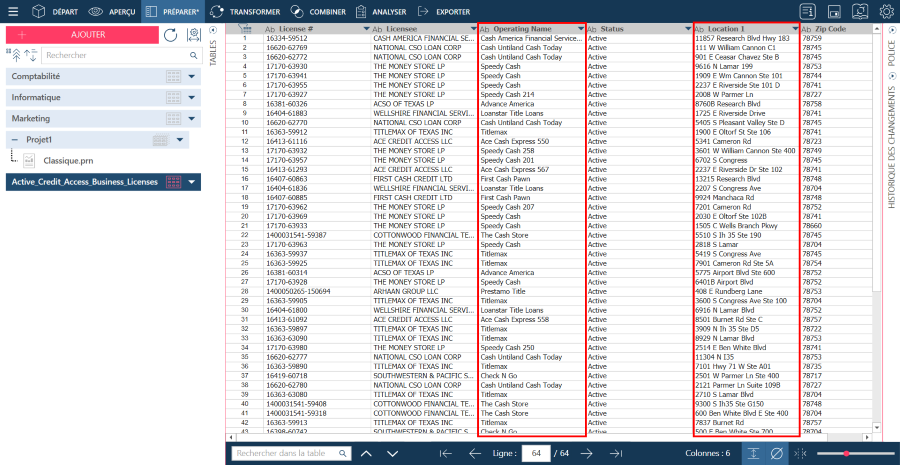Jump to first row
The image size is (900, 465).
point(446,454)
